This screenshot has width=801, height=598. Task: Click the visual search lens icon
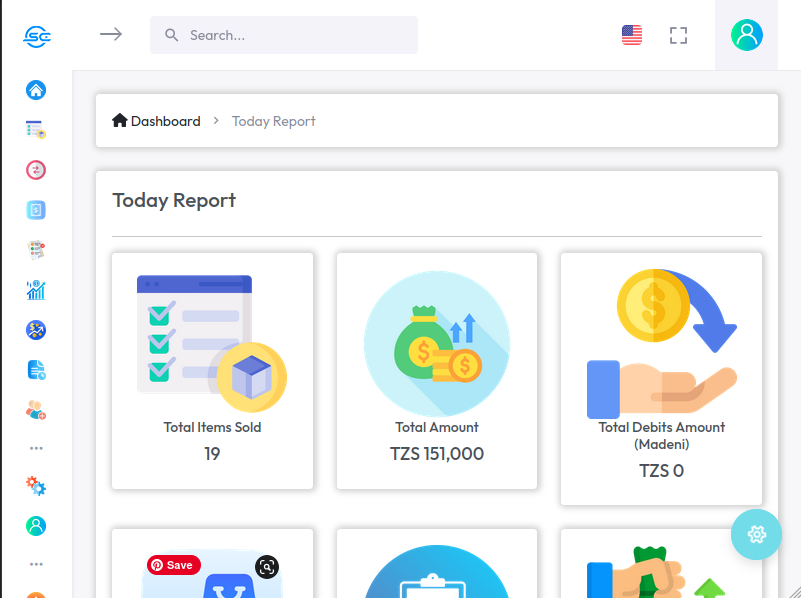(266, 567)
